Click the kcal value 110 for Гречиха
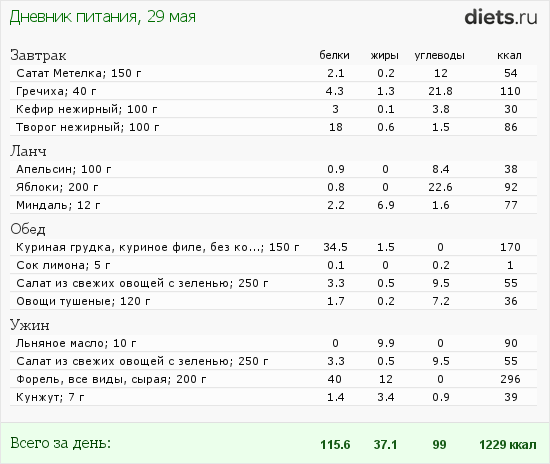 coord(510,91)
